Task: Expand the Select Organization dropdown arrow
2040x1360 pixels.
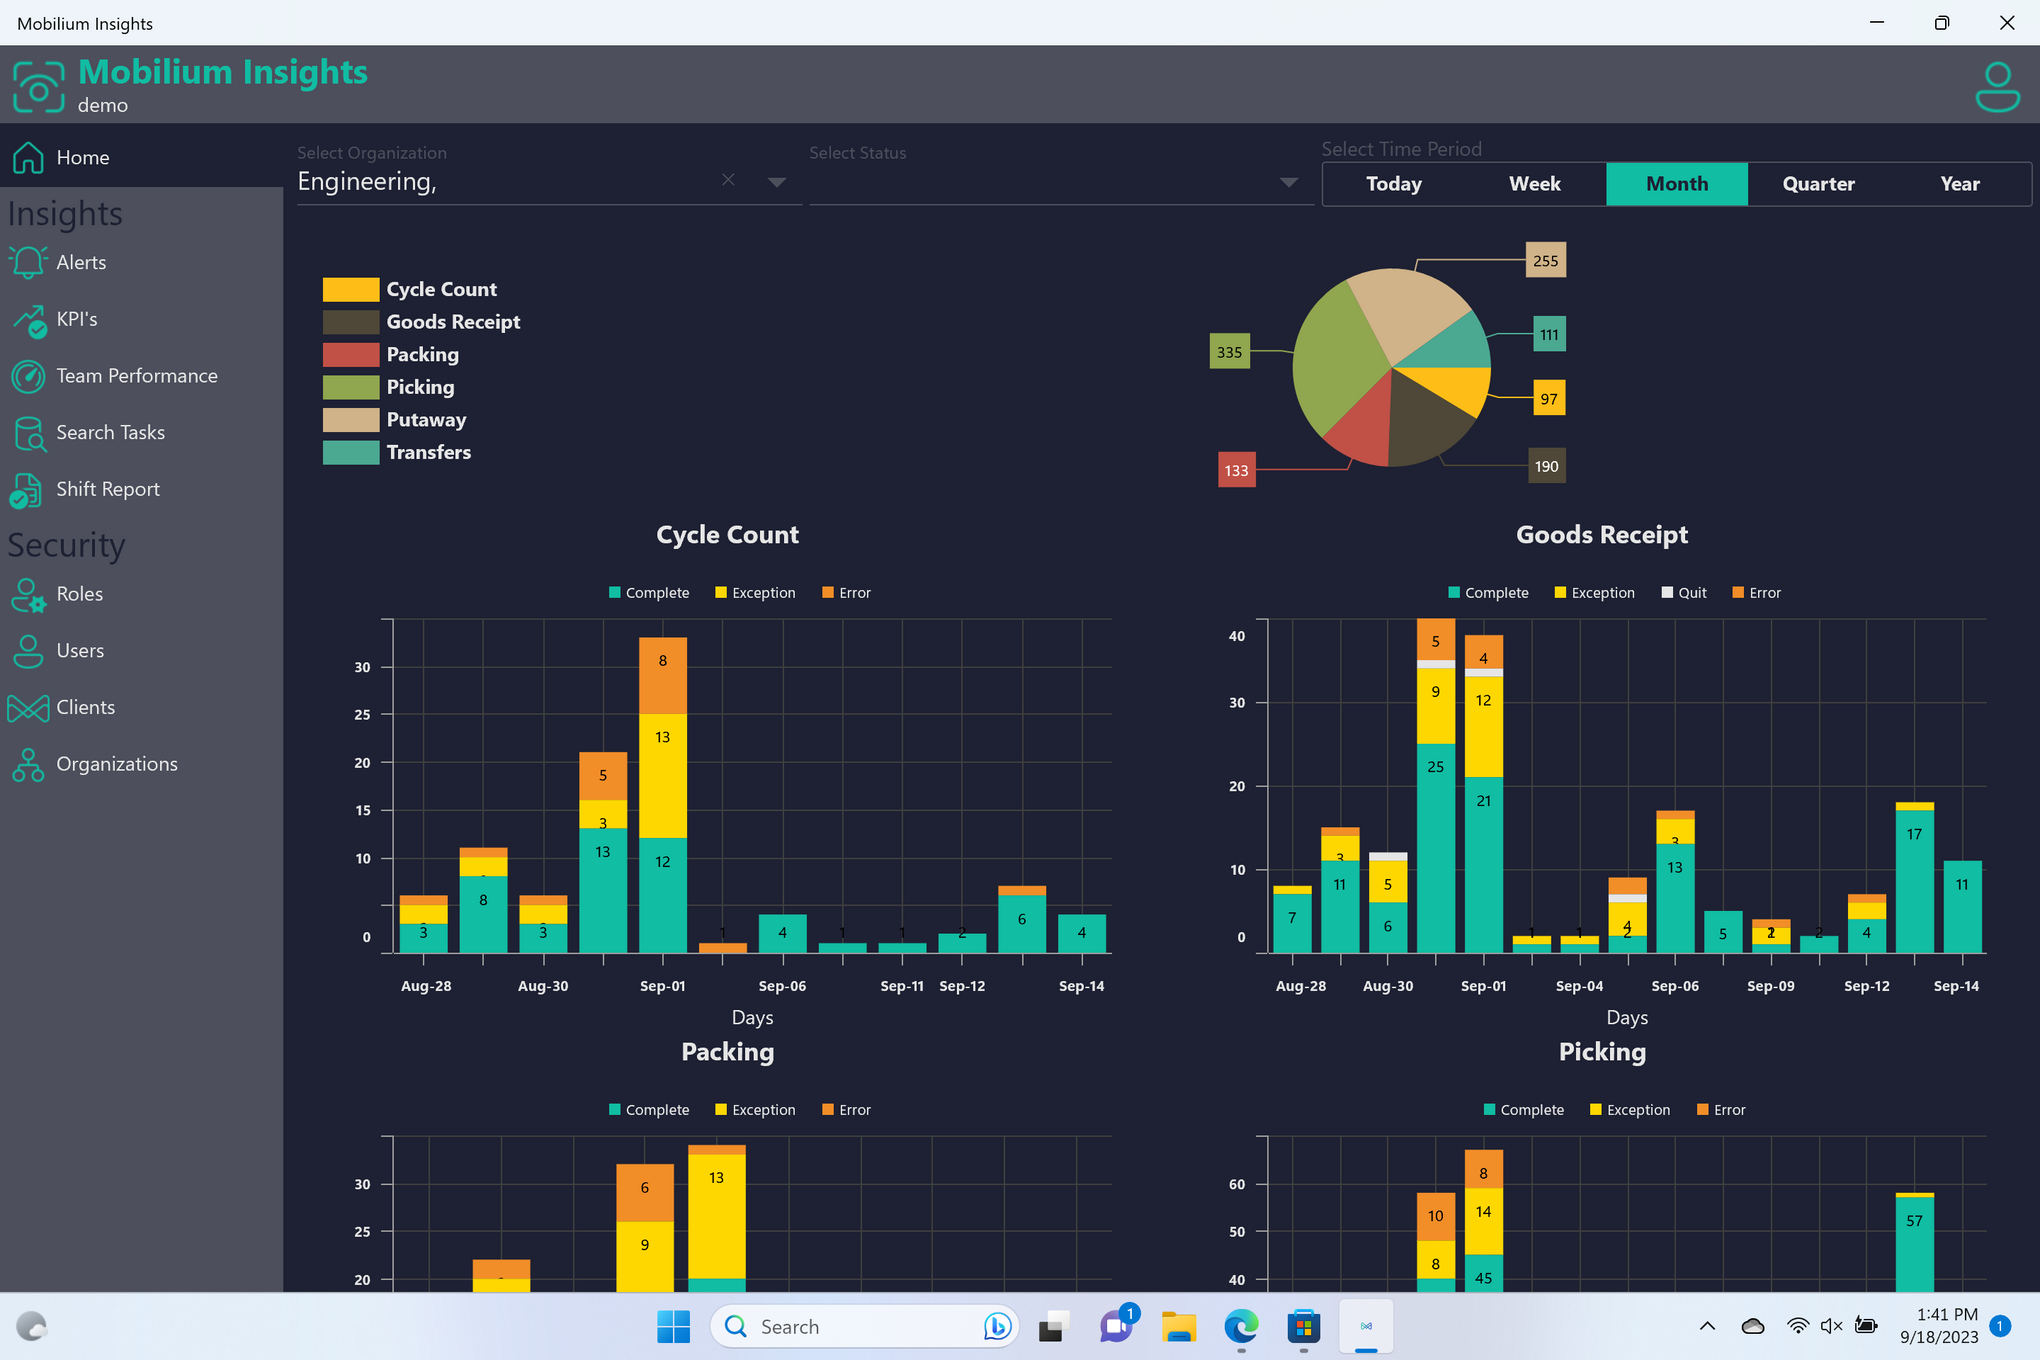Action: (x=777, y=182)
